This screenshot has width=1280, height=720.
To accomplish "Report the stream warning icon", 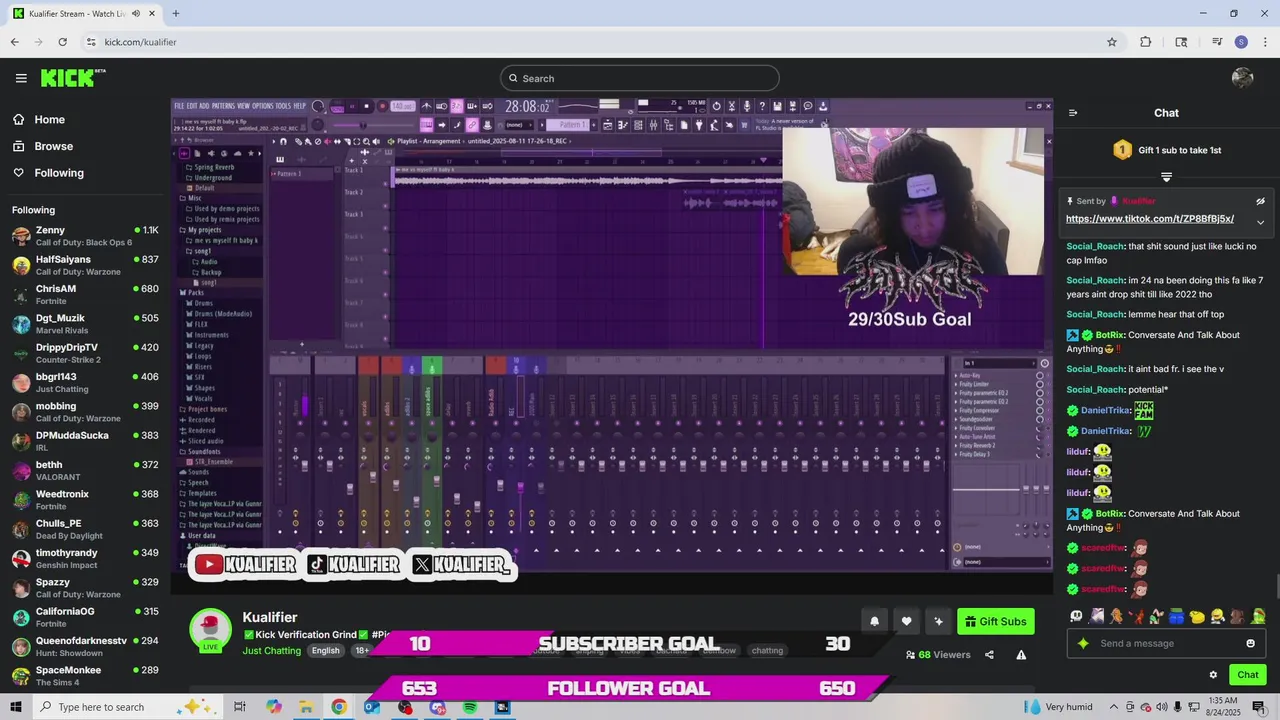I will (x=1021, y=655).
